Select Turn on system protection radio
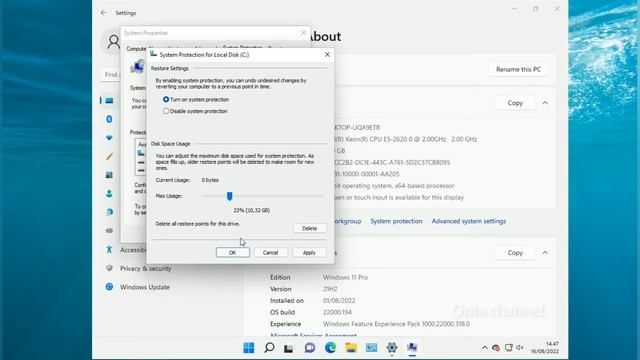Image resolution: width=640 pixels, height=360 pixels. click(x=166, y=99)
